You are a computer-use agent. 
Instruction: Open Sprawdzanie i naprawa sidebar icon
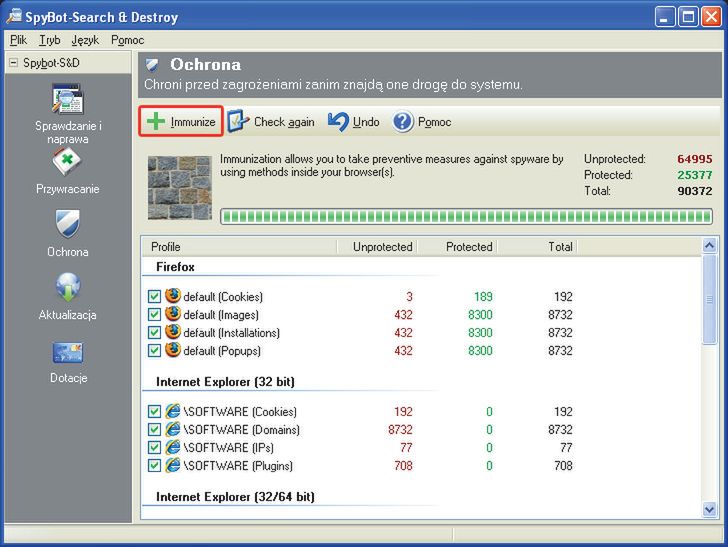pyautogui.click(x=68, y=98)
